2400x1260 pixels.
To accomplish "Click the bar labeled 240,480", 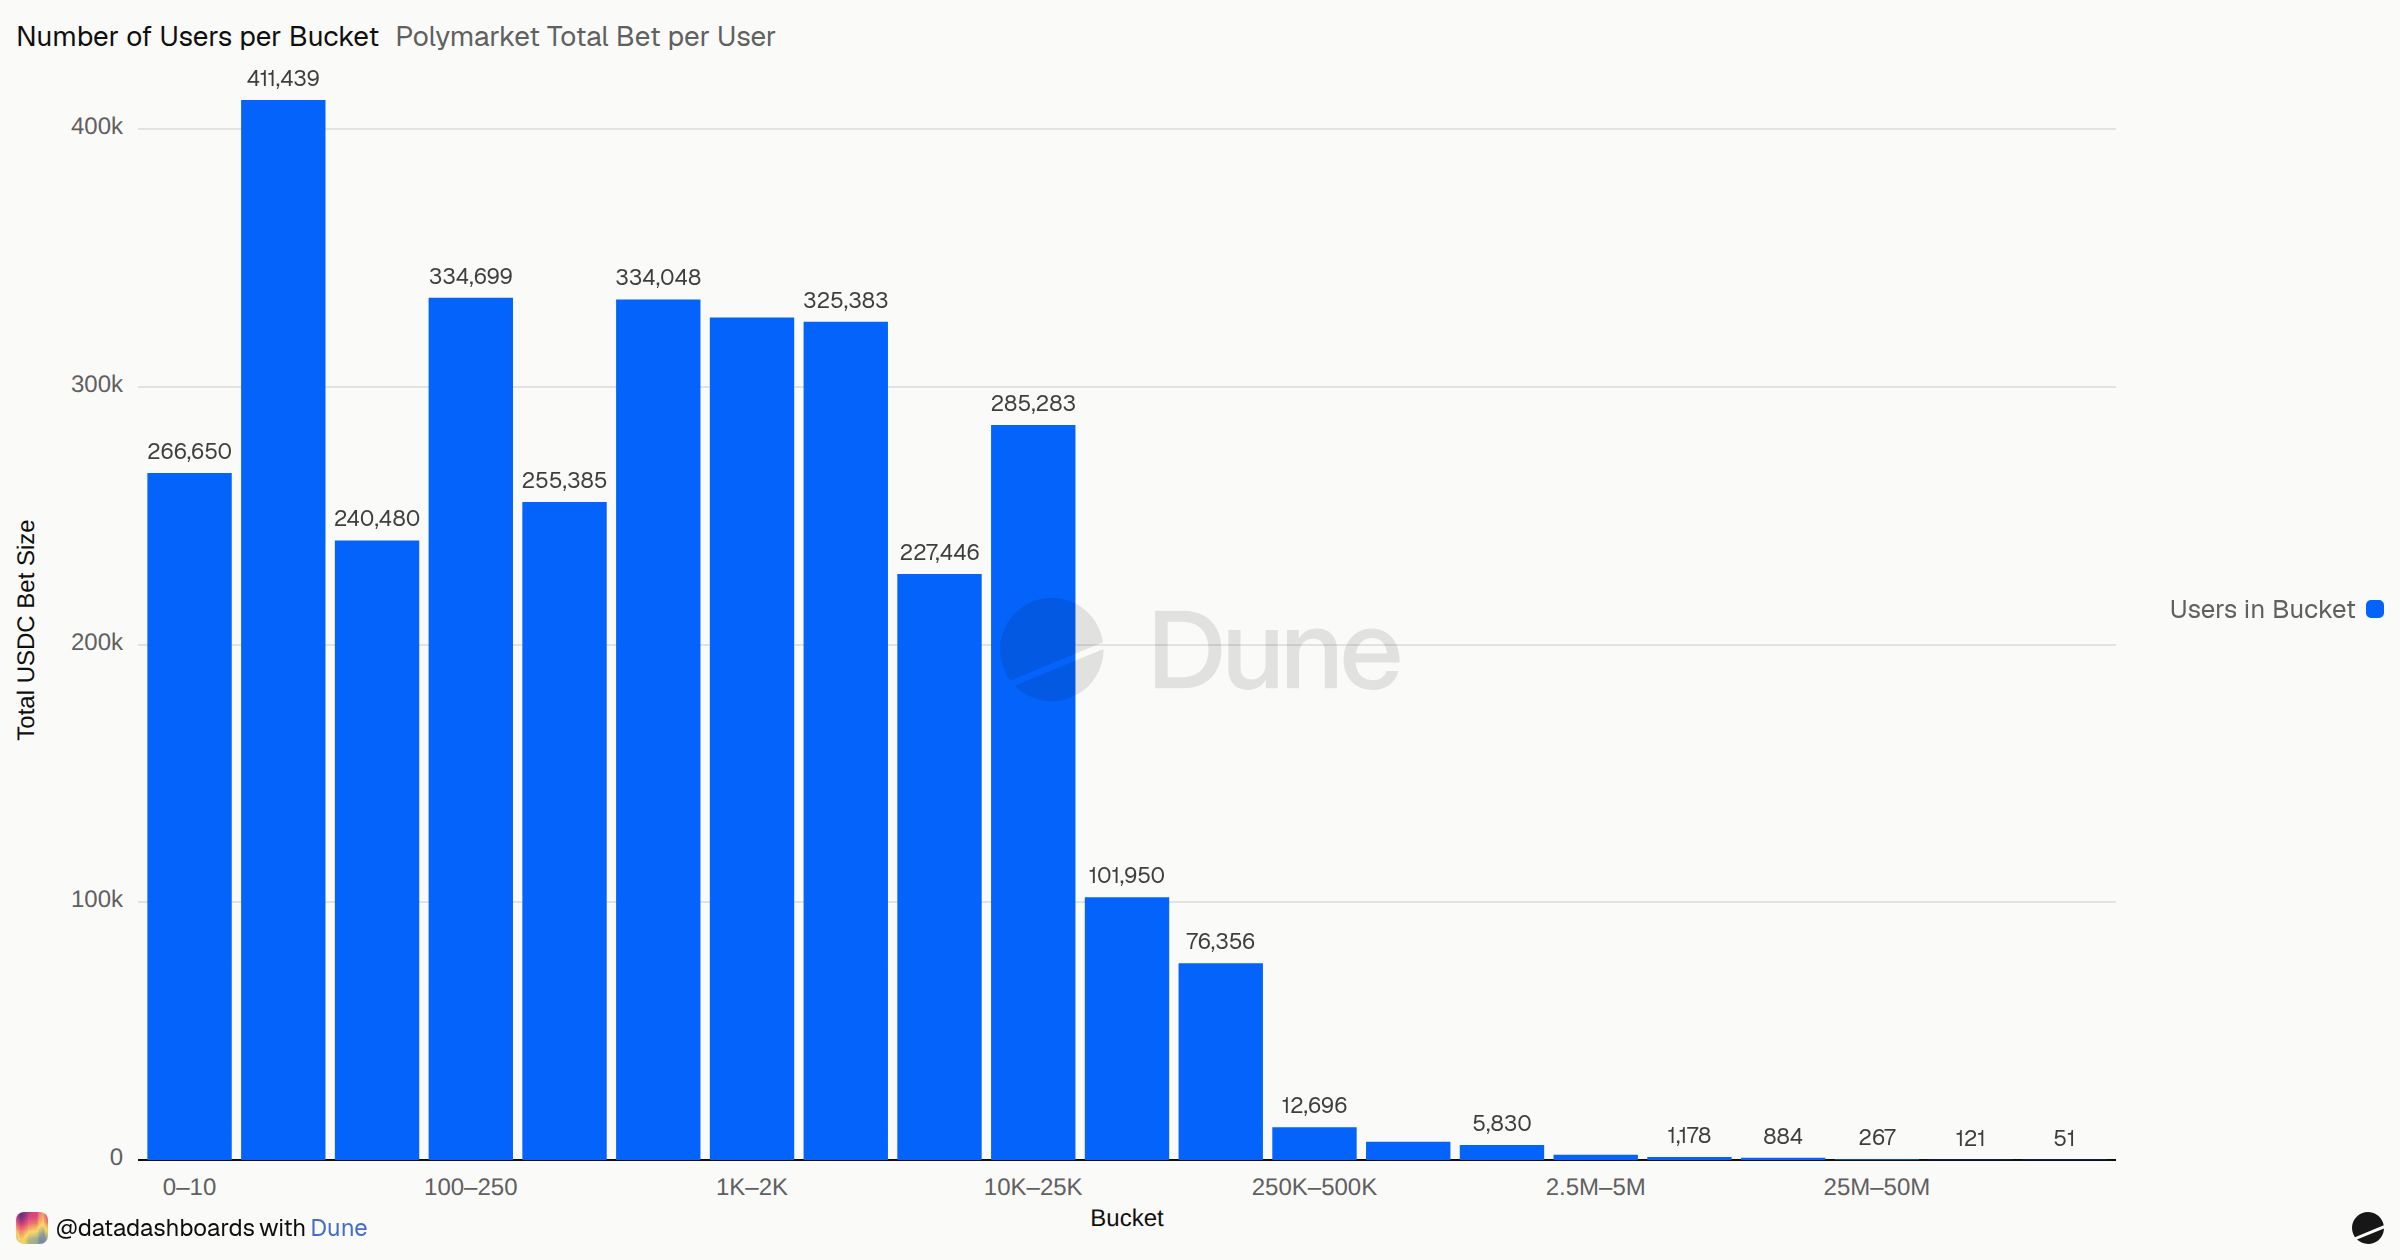I will (377, 850).
